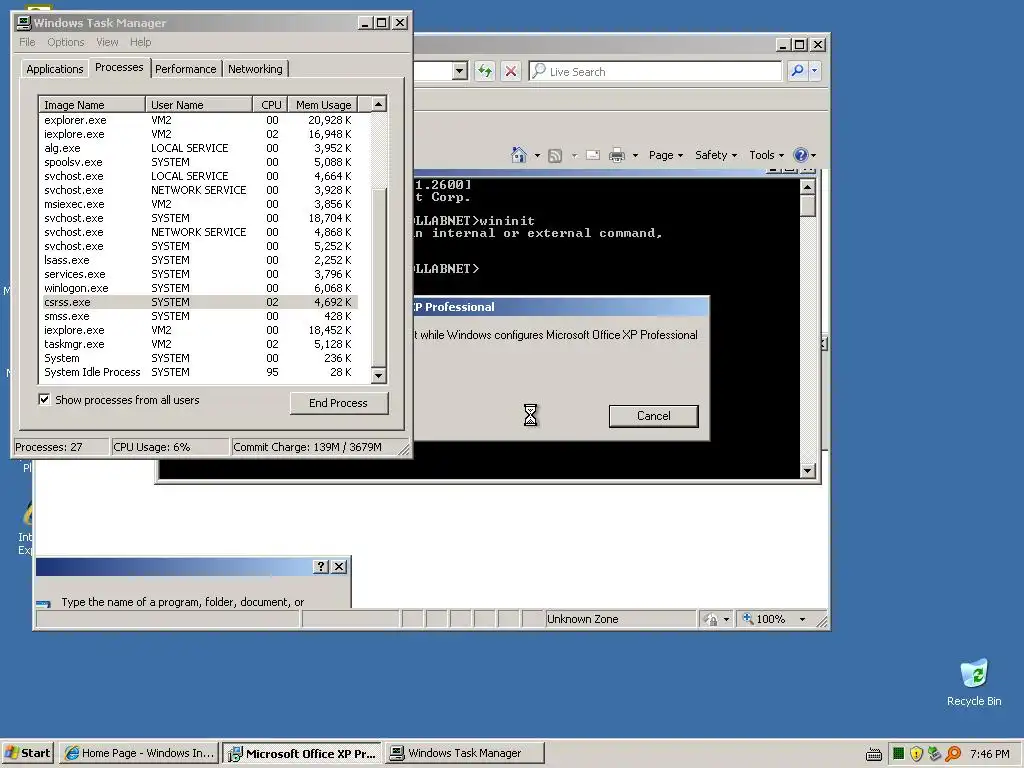Image resolution: width=1024 pixels, height=768 pixels.
Task: Click the Home house icon in IE command bar
Action: click(x=519, y=155)
